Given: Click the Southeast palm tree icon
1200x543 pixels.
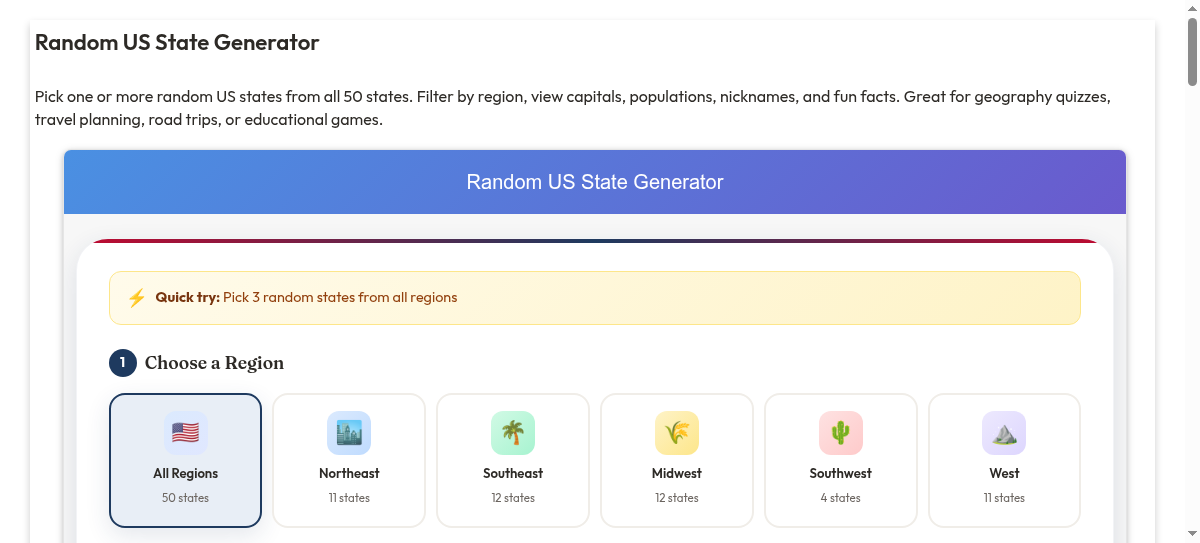Looking at the screenshot, I should click(513, 433).
